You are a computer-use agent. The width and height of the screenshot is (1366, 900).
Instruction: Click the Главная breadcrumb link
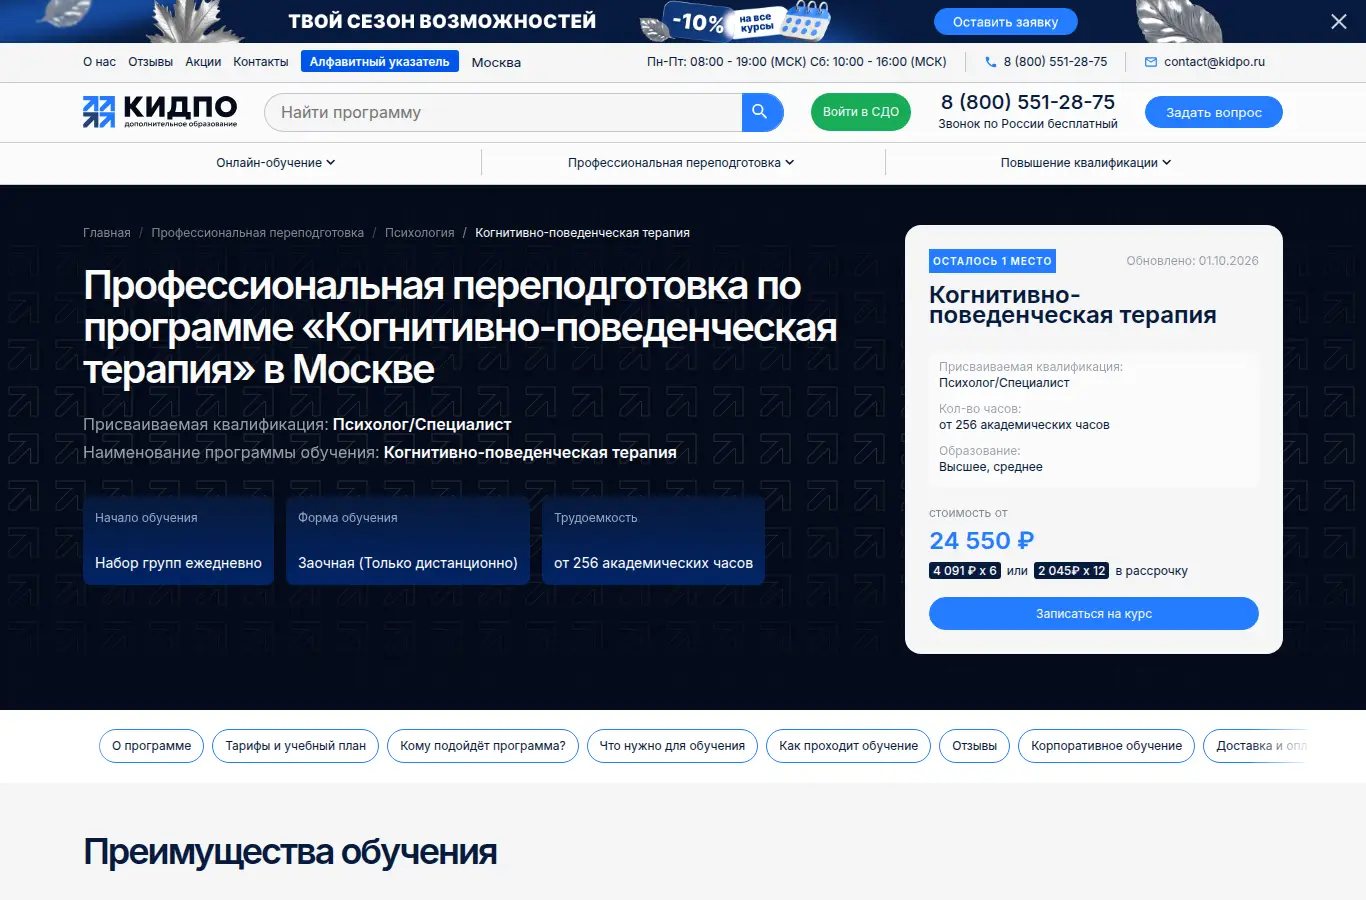107,233
